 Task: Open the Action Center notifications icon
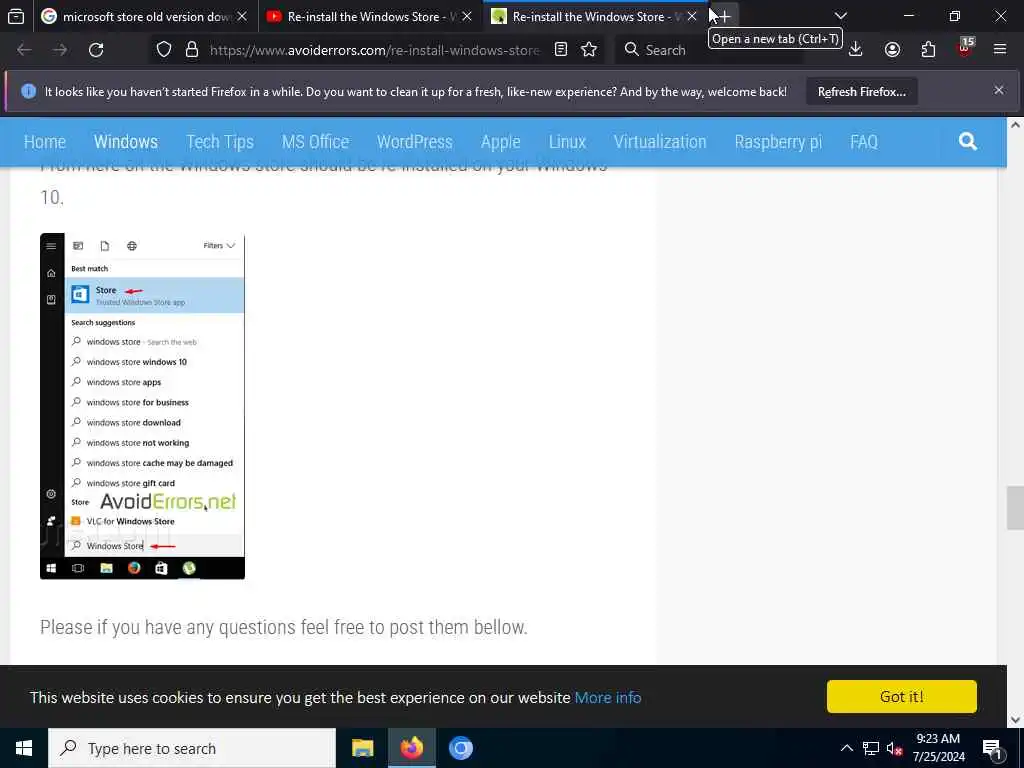pos(992,749)
